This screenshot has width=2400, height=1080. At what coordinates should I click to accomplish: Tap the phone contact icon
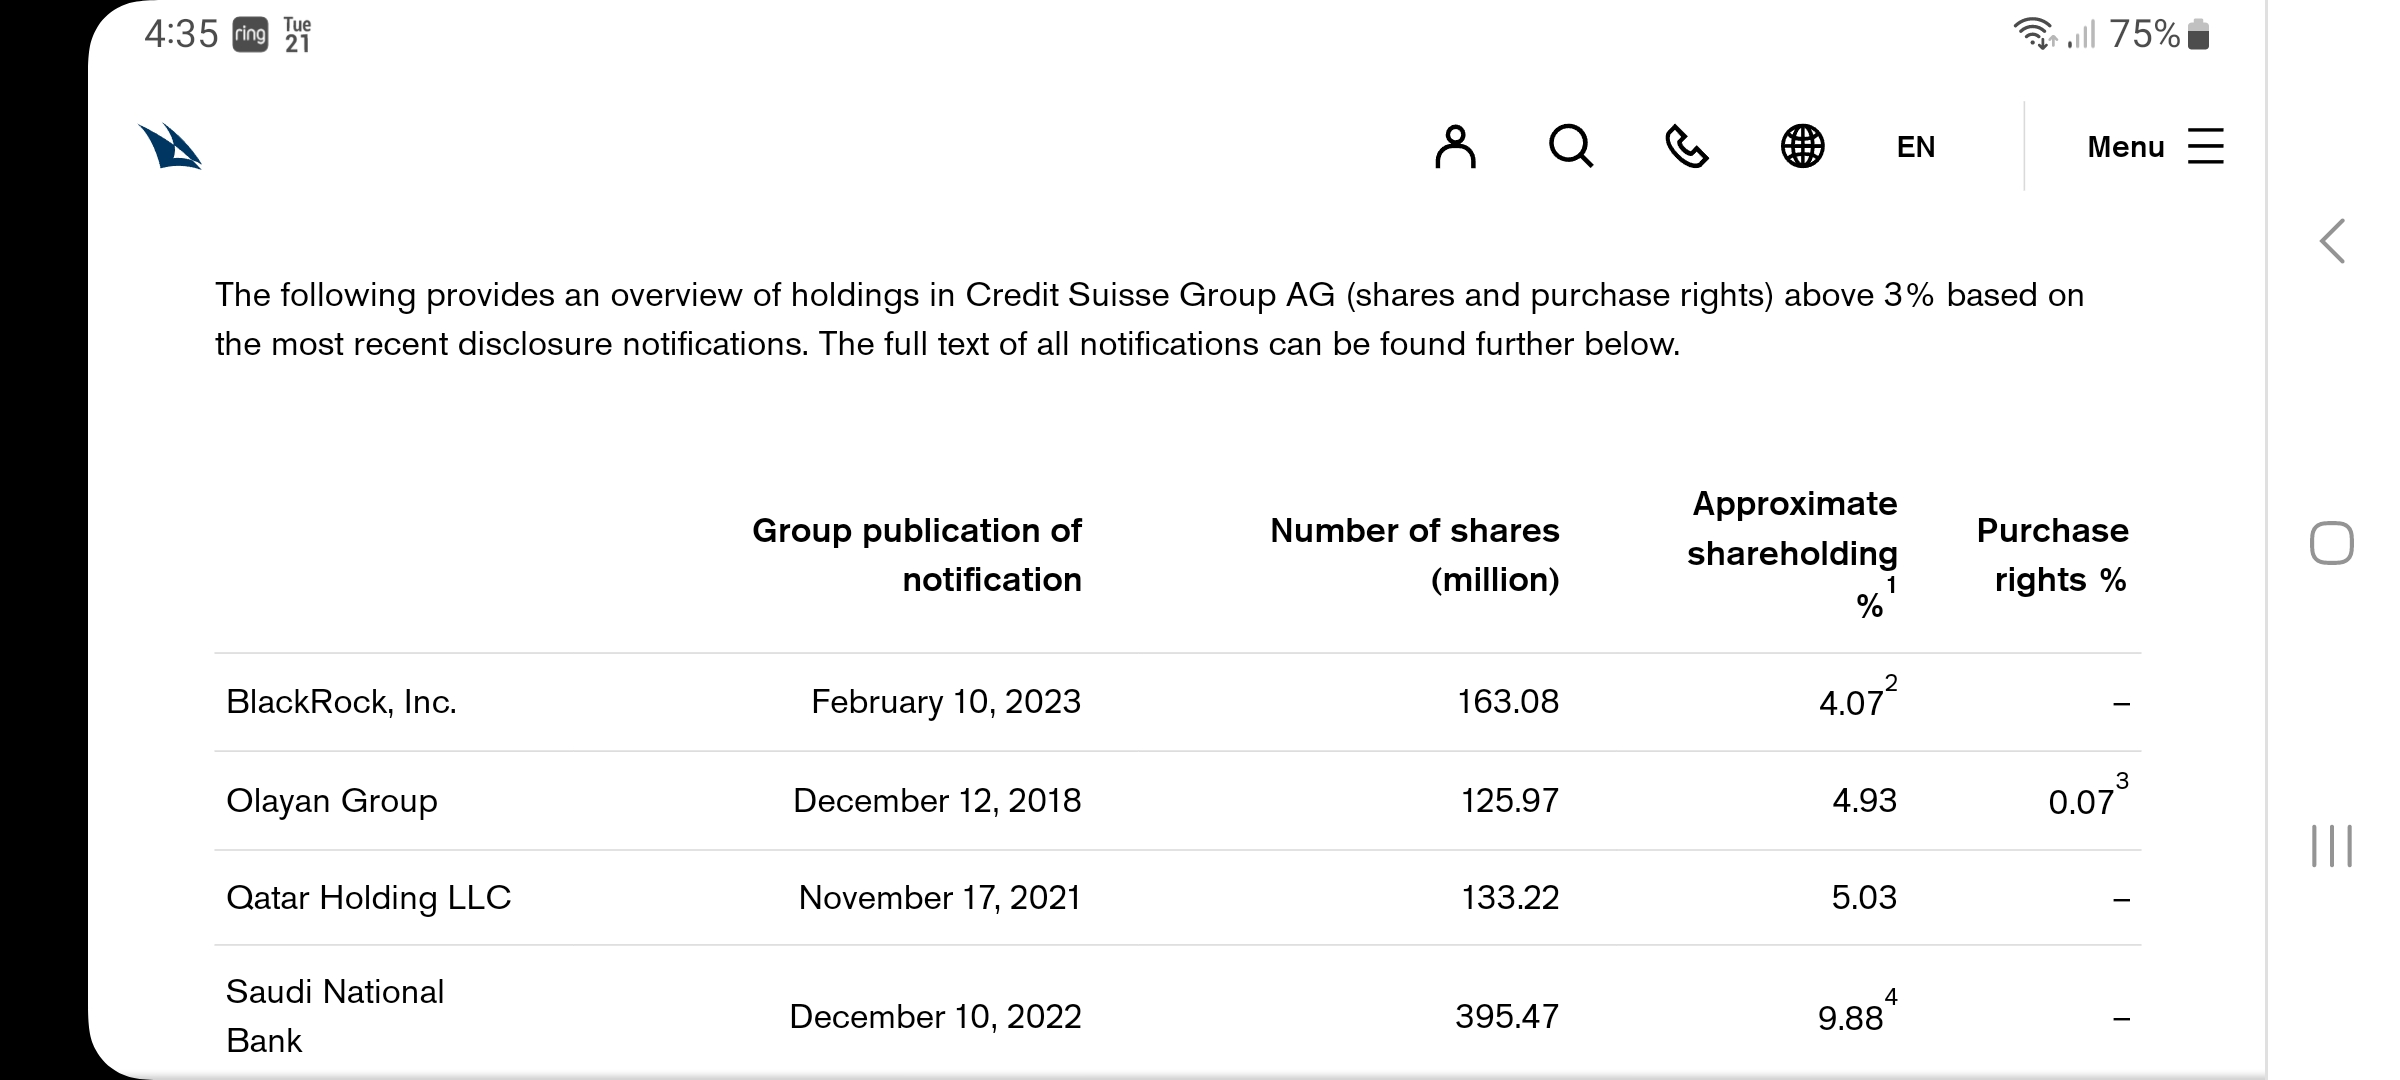tap(1686, 147)
